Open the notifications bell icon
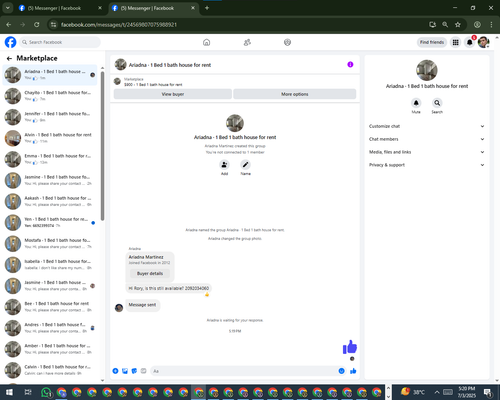Screen dimensions: 500x400 pyautogui.click(x=469, y=42)
